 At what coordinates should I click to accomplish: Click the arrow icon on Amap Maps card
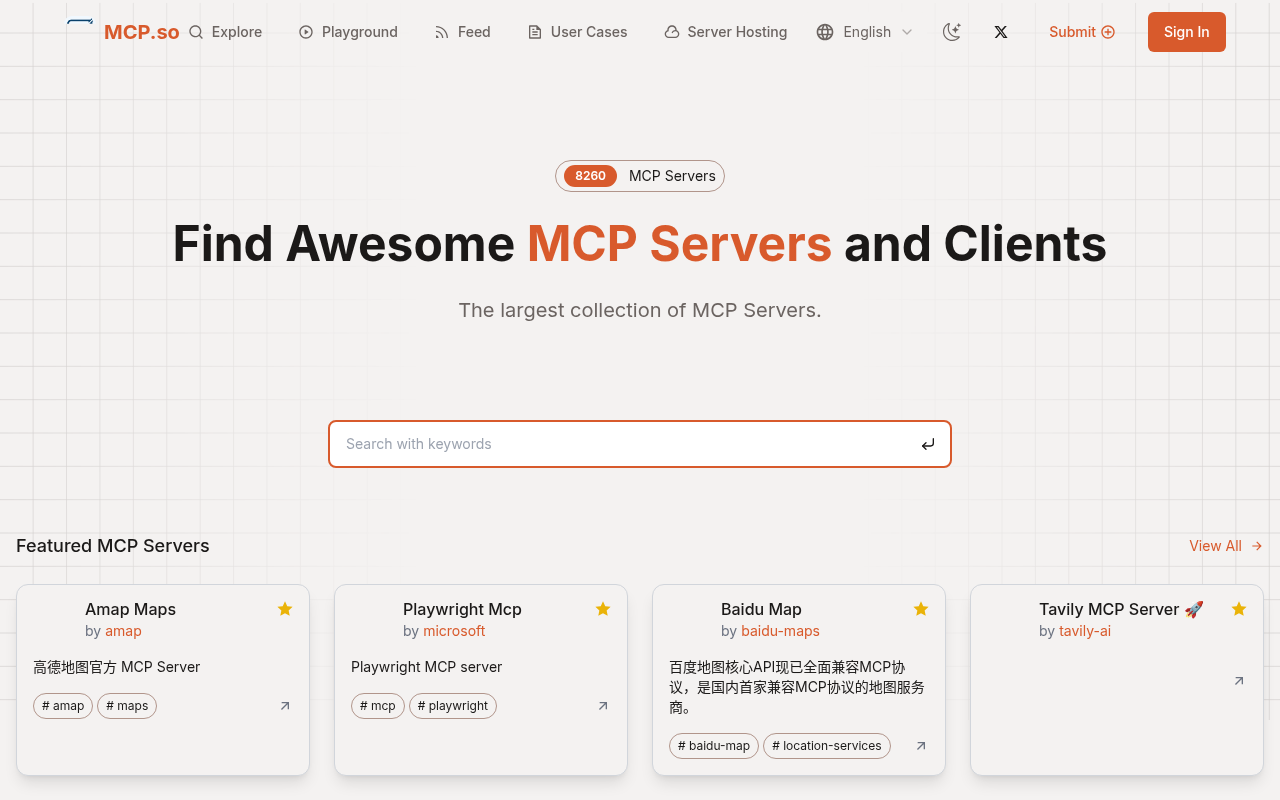point(285,706)
